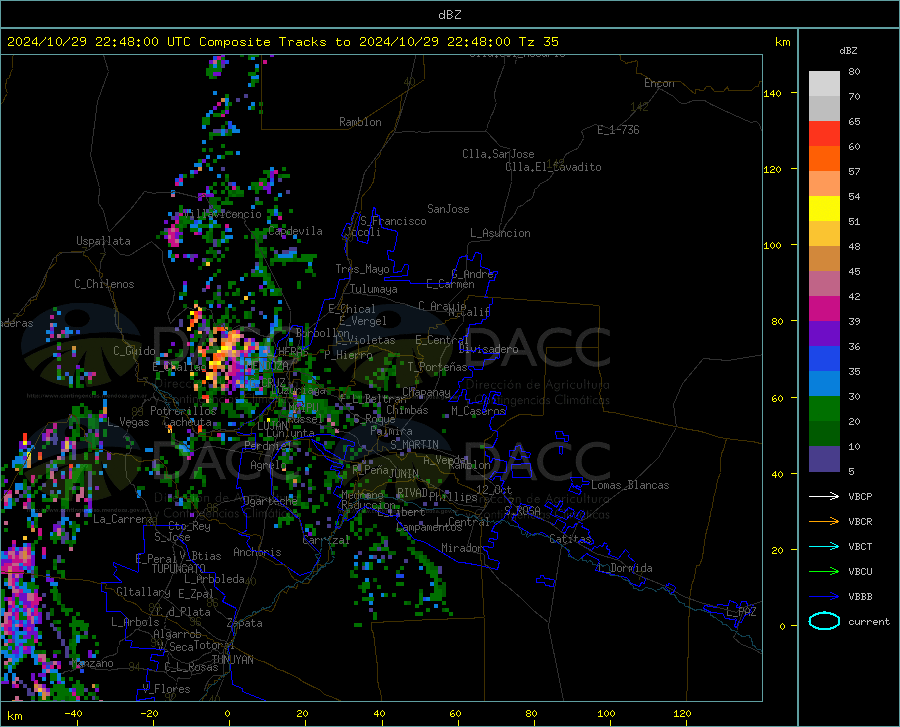900x727 pixels.
Task: Click the 'Mirador' place label
Action: pos(462,549)
